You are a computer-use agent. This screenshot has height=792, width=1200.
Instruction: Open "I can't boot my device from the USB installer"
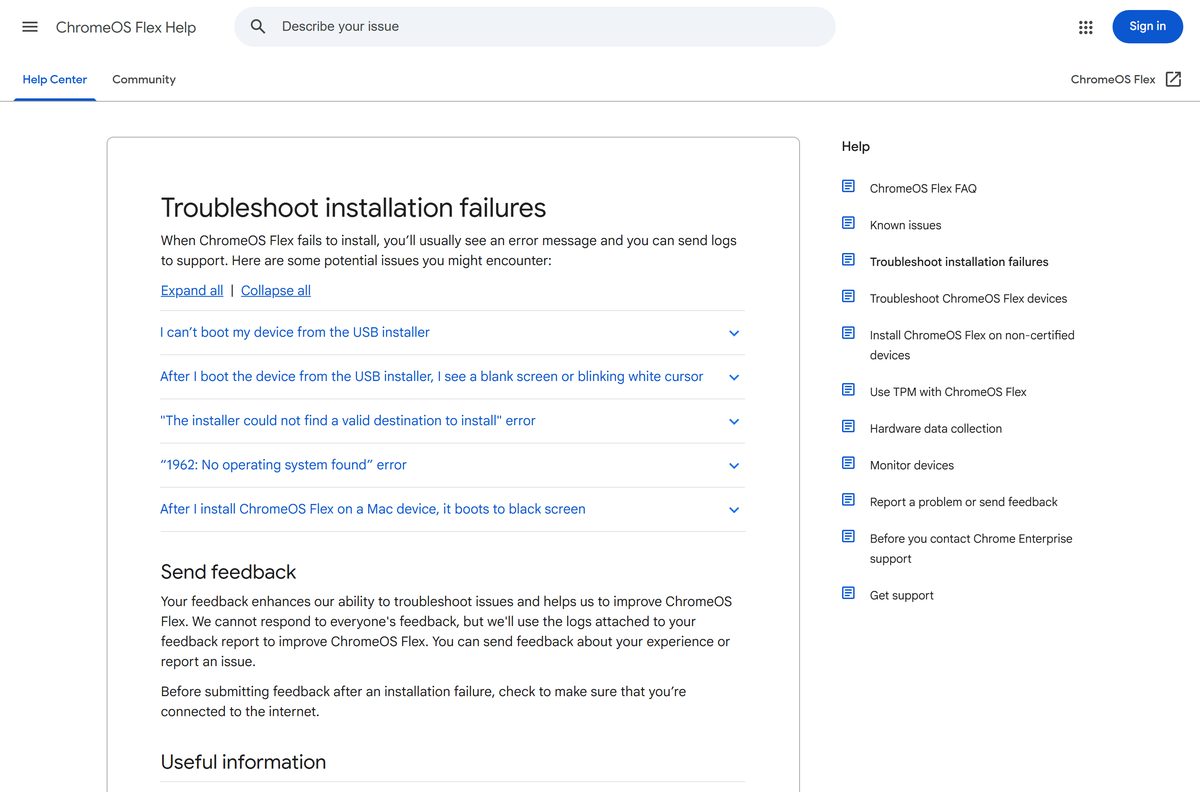click(295, 332)
